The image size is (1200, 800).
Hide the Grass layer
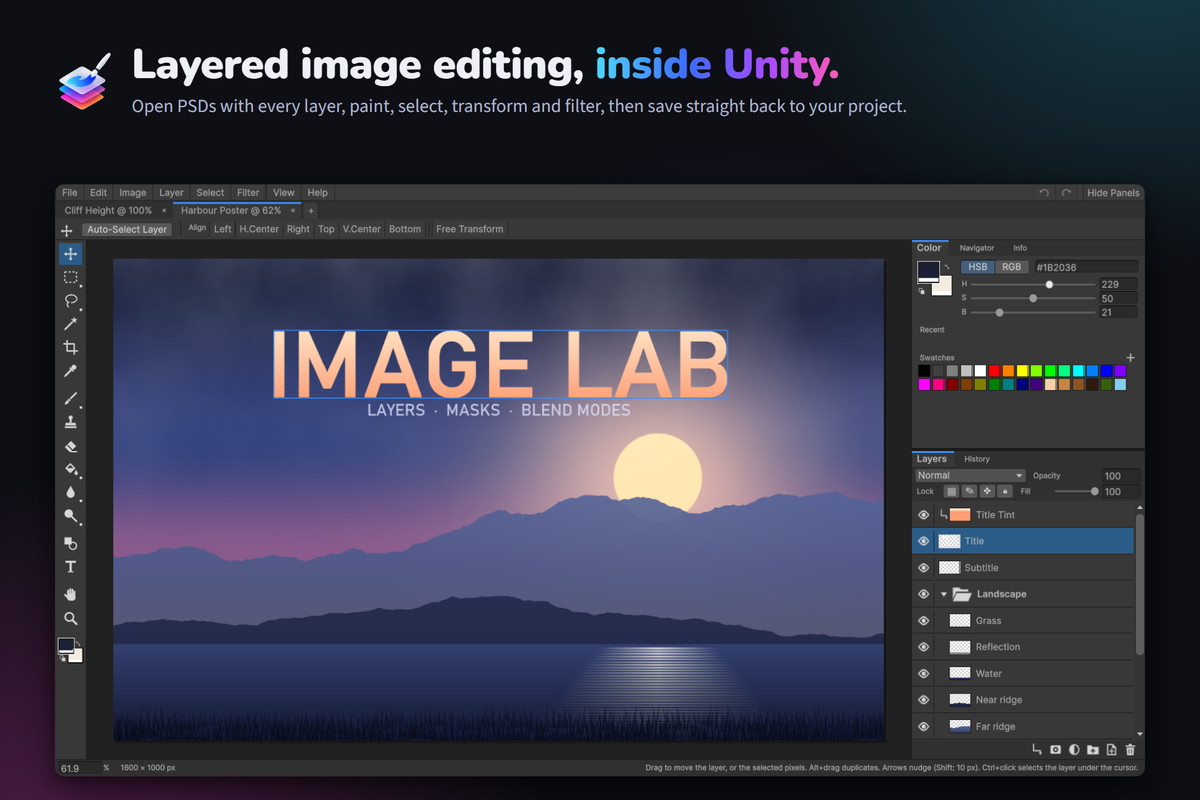click(x=924, y=621)
